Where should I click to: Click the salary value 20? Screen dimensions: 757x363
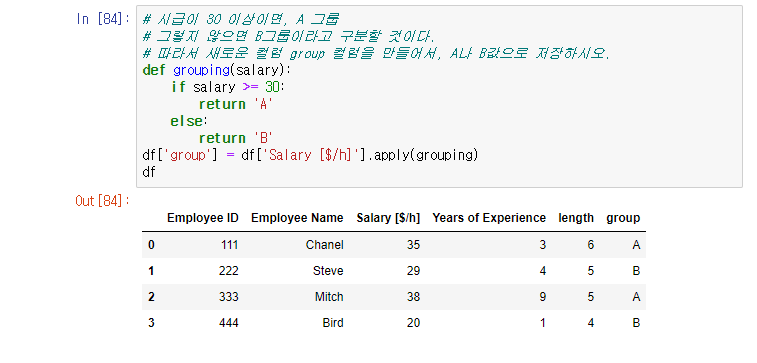pos(413,322)
